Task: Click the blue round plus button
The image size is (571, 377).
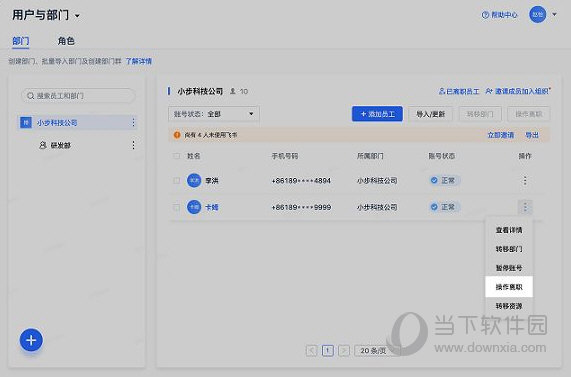Action: pyautogui.click(x=31, y=340)
